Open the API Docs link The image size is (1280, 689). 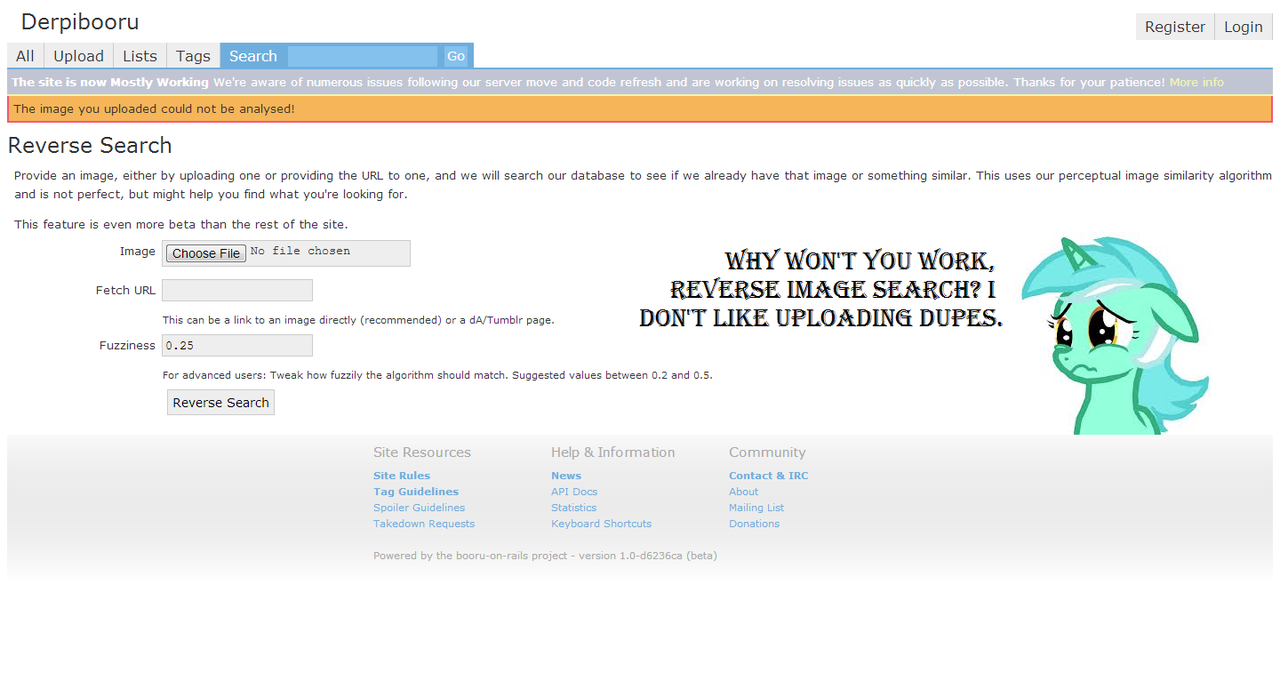[x=574, y=492]
